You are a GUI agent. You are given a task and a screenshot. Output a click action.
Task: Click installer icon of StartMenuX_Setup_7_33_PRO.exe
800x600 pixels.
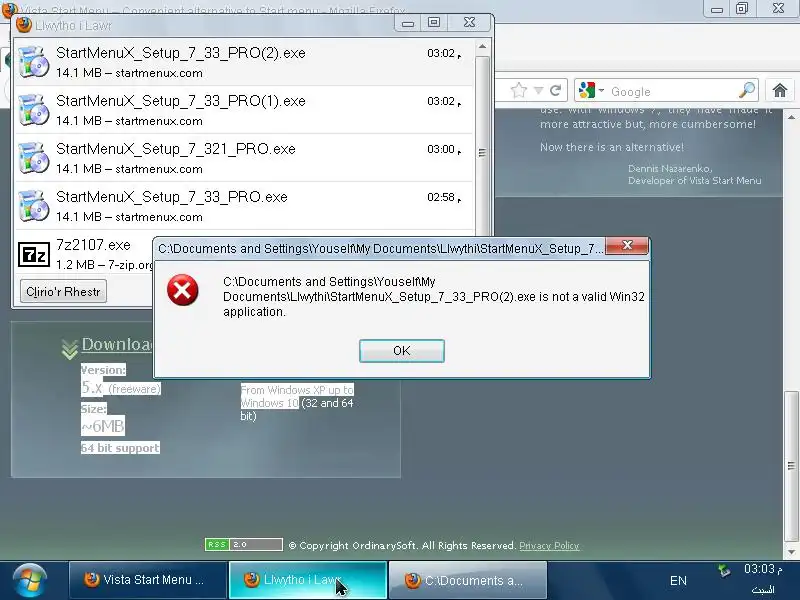[34, 206]
